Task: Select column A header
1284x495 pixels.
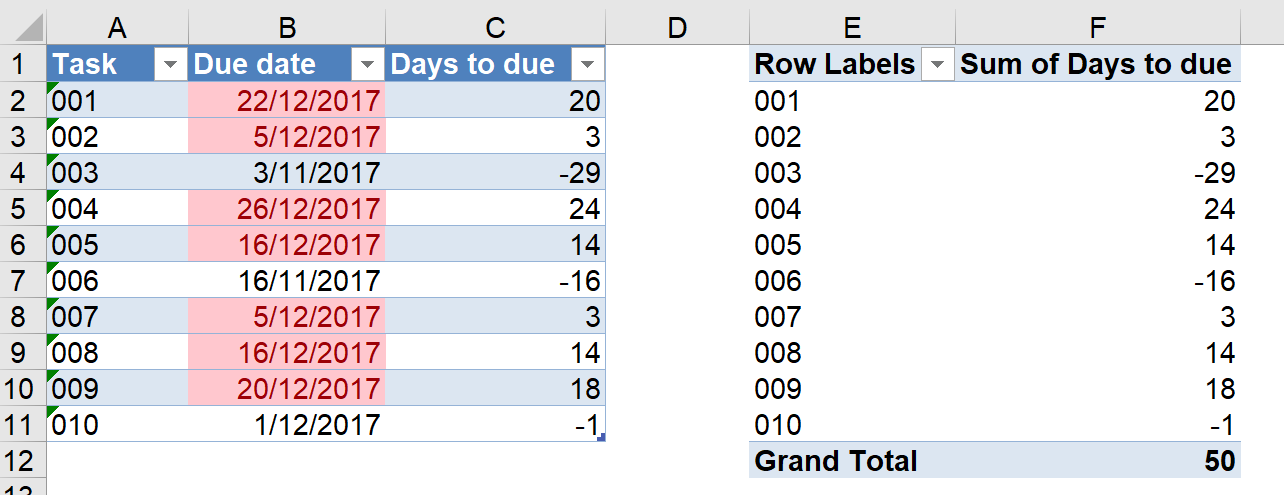Action: click(117, 28)
